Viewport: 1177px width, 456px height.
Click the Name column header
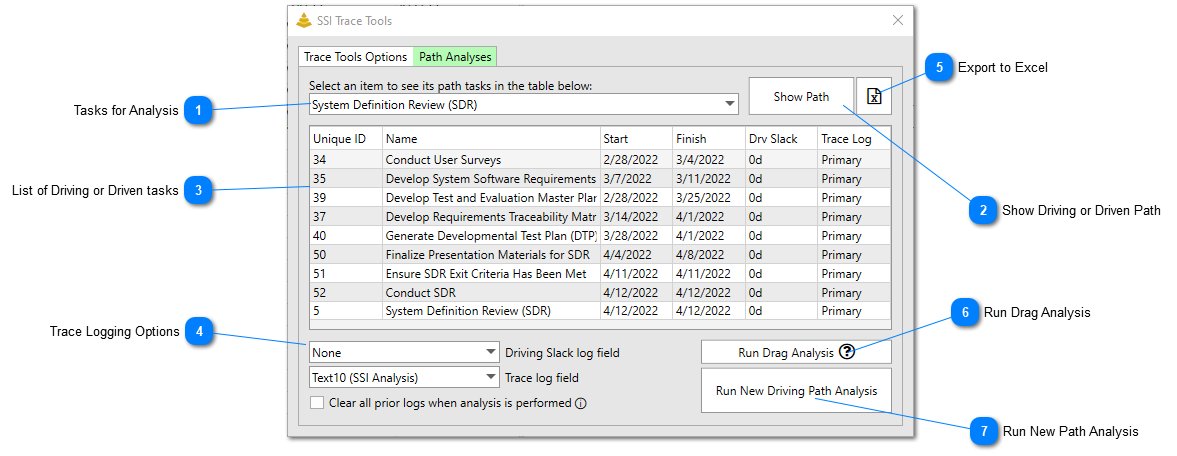492,139
